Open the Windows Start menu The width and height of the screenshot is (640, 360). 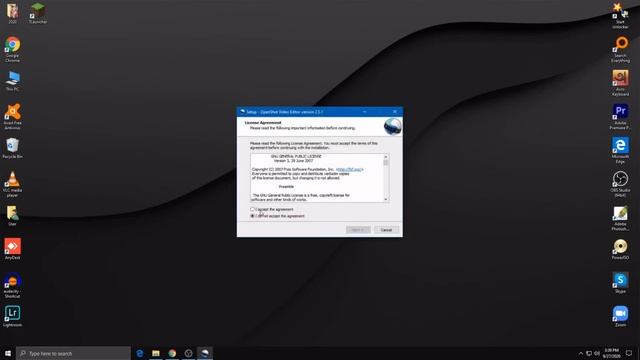pyautogui.click(x=8, y=353)
